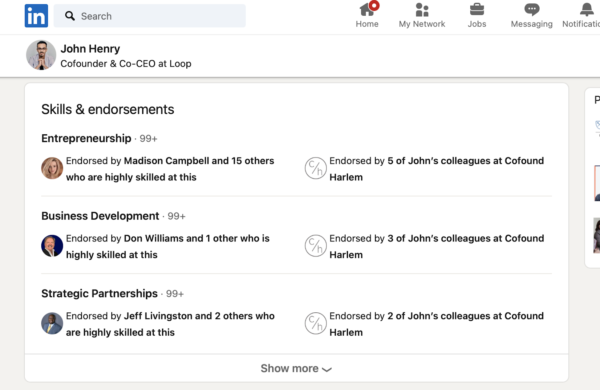The height and width of the screenshot is (390, 600).
Task: Open '2 of John's colleagues' endorsement link
Action: click(437, 324)
